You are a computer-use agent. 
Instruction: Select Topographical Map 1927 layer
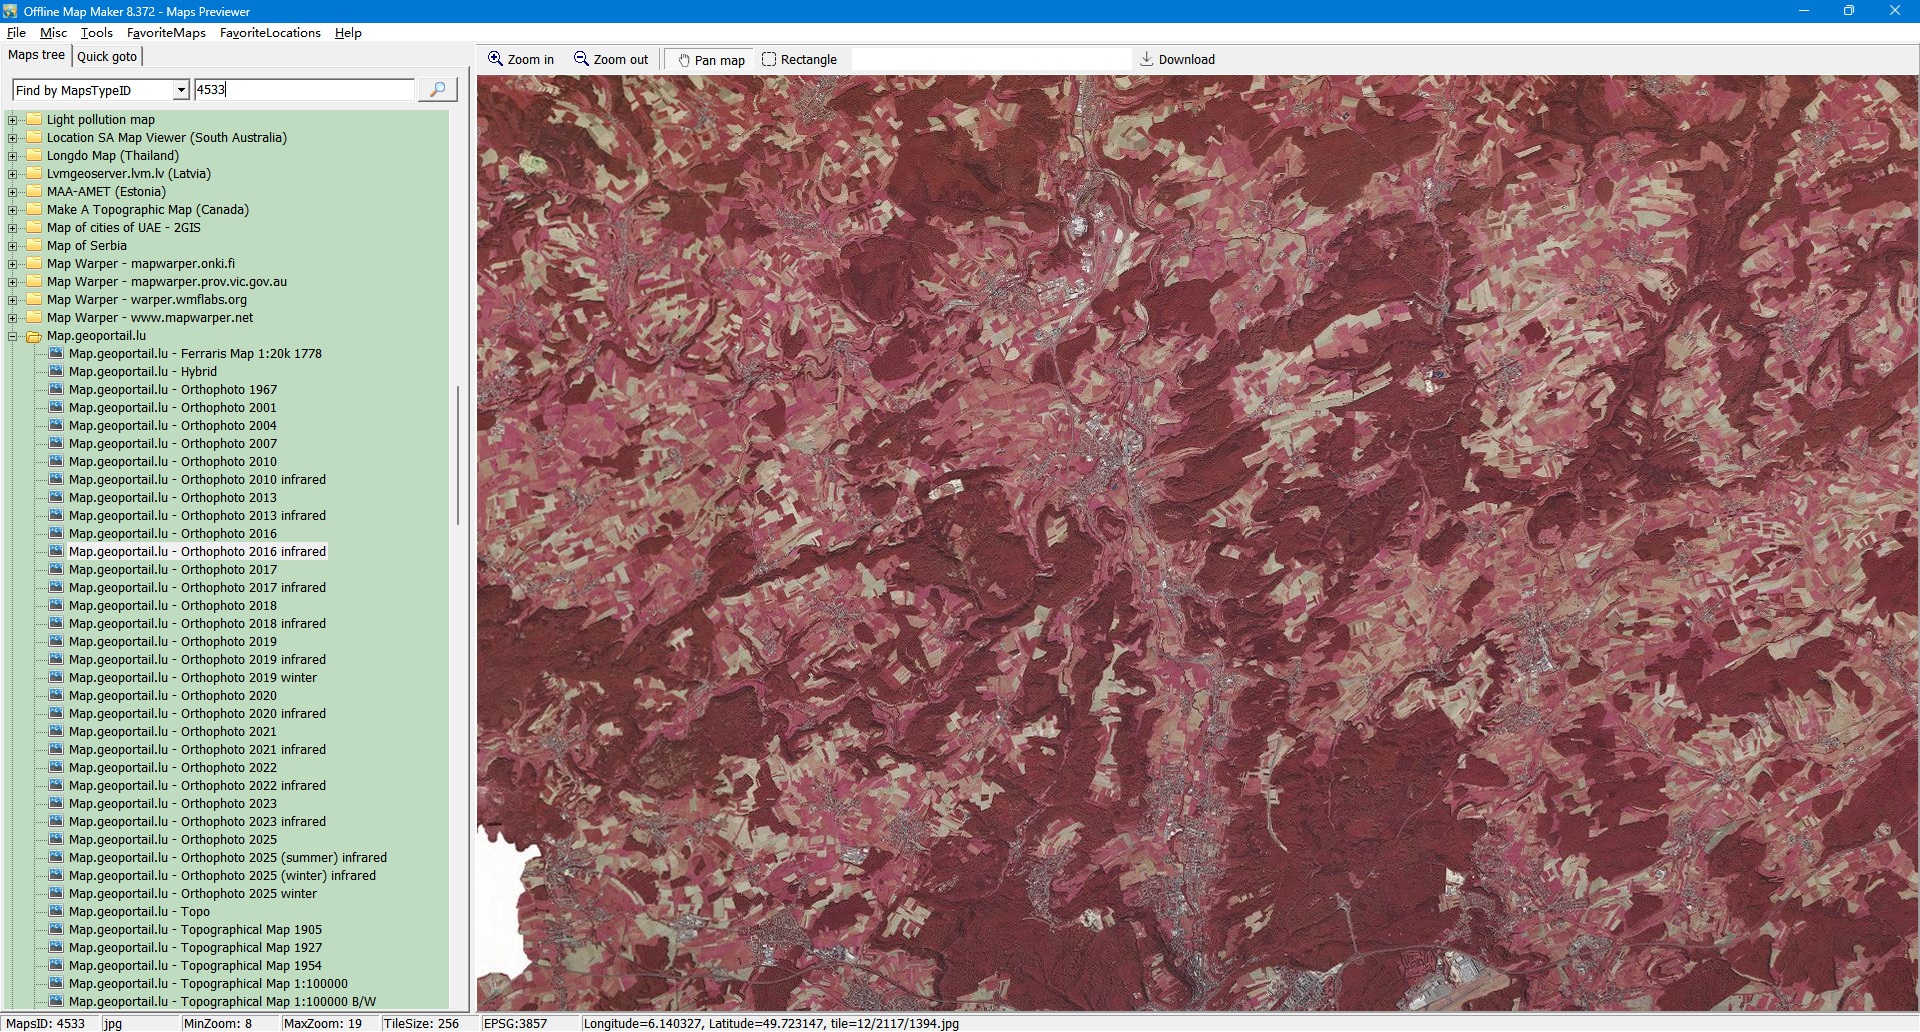[x=195, y=948]
